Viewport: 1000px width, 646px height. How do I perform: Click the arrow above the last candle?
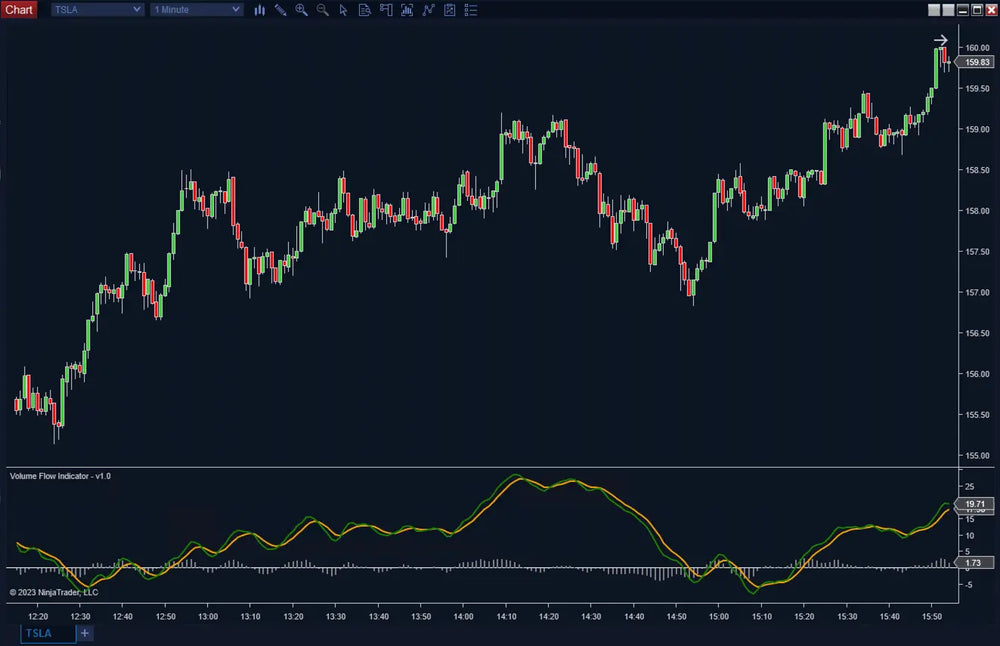coord(940,41)
